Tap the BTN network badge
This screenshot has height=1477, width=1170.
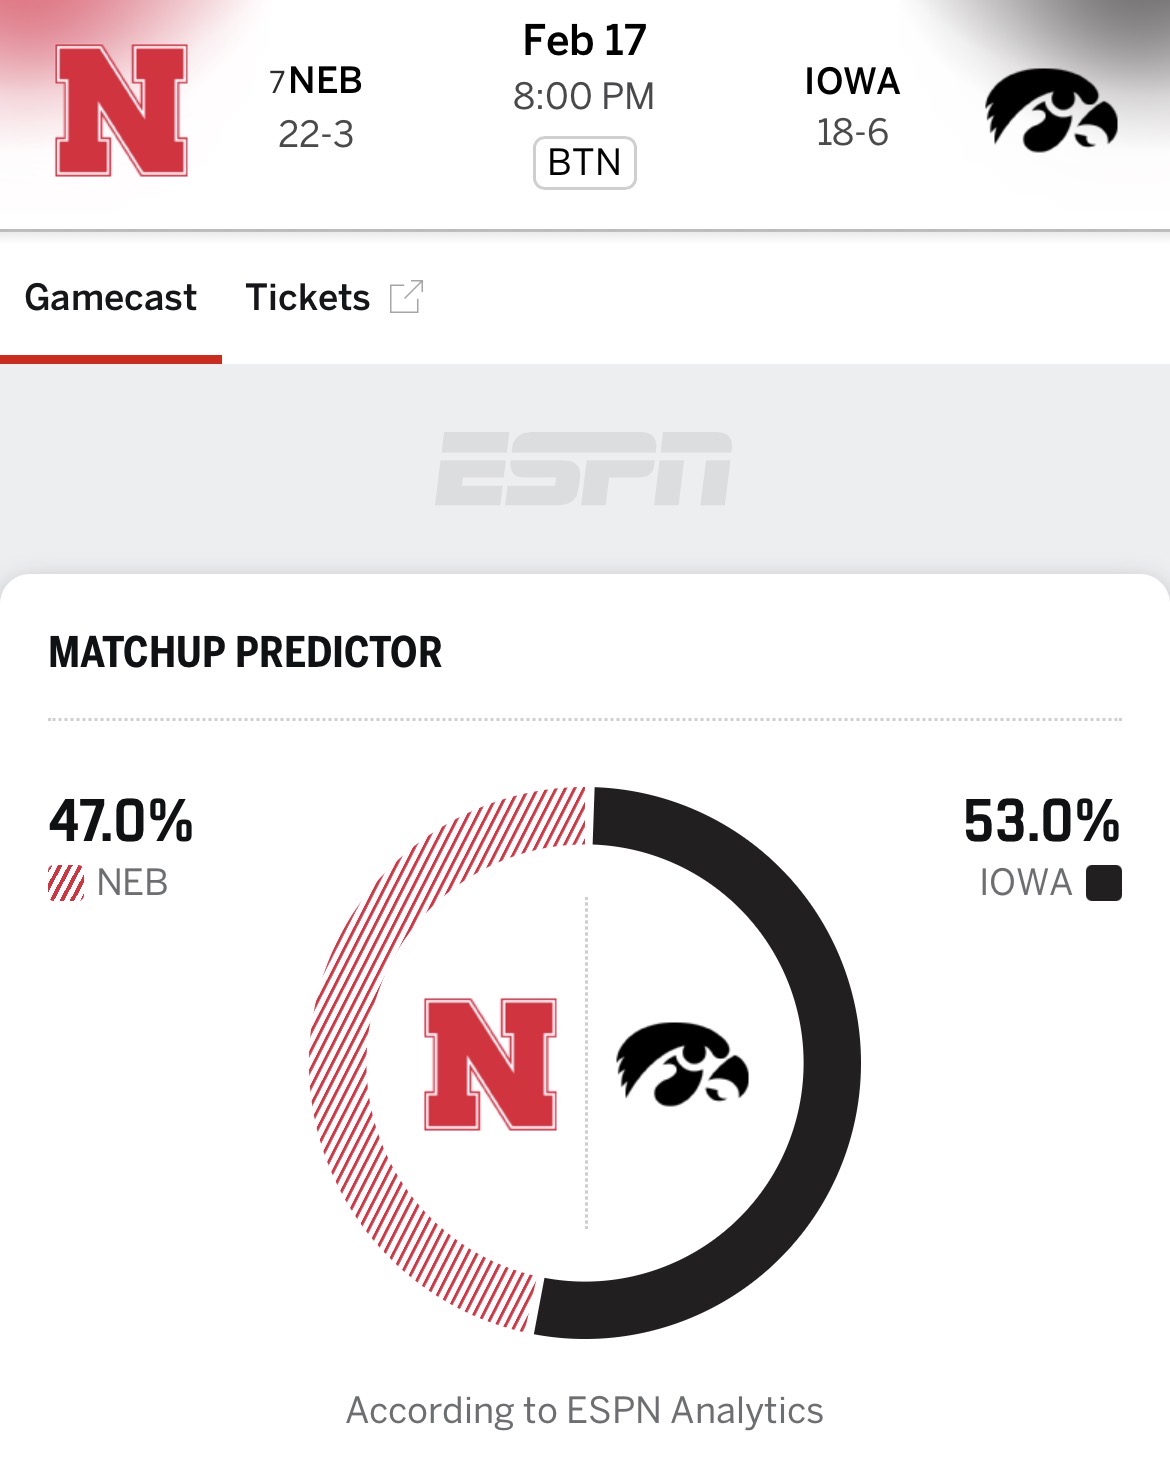tap(585, 162)
